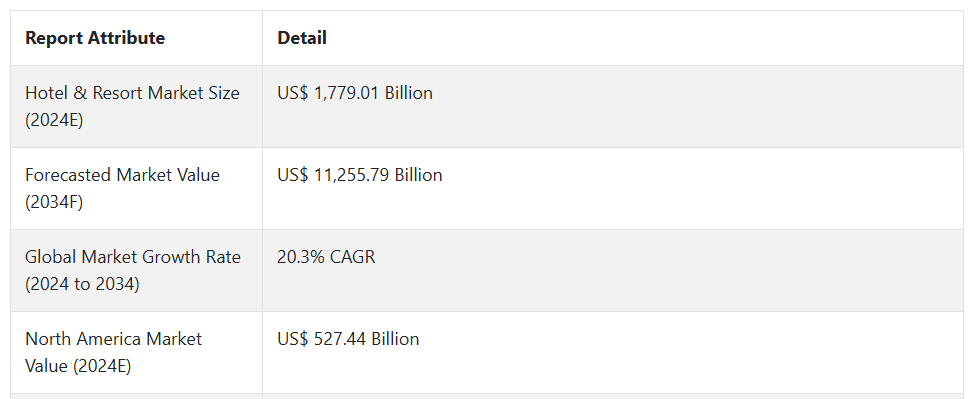973x399 pixels.
Task: Click the word Billion in the first data row
Action: [409, 93]
